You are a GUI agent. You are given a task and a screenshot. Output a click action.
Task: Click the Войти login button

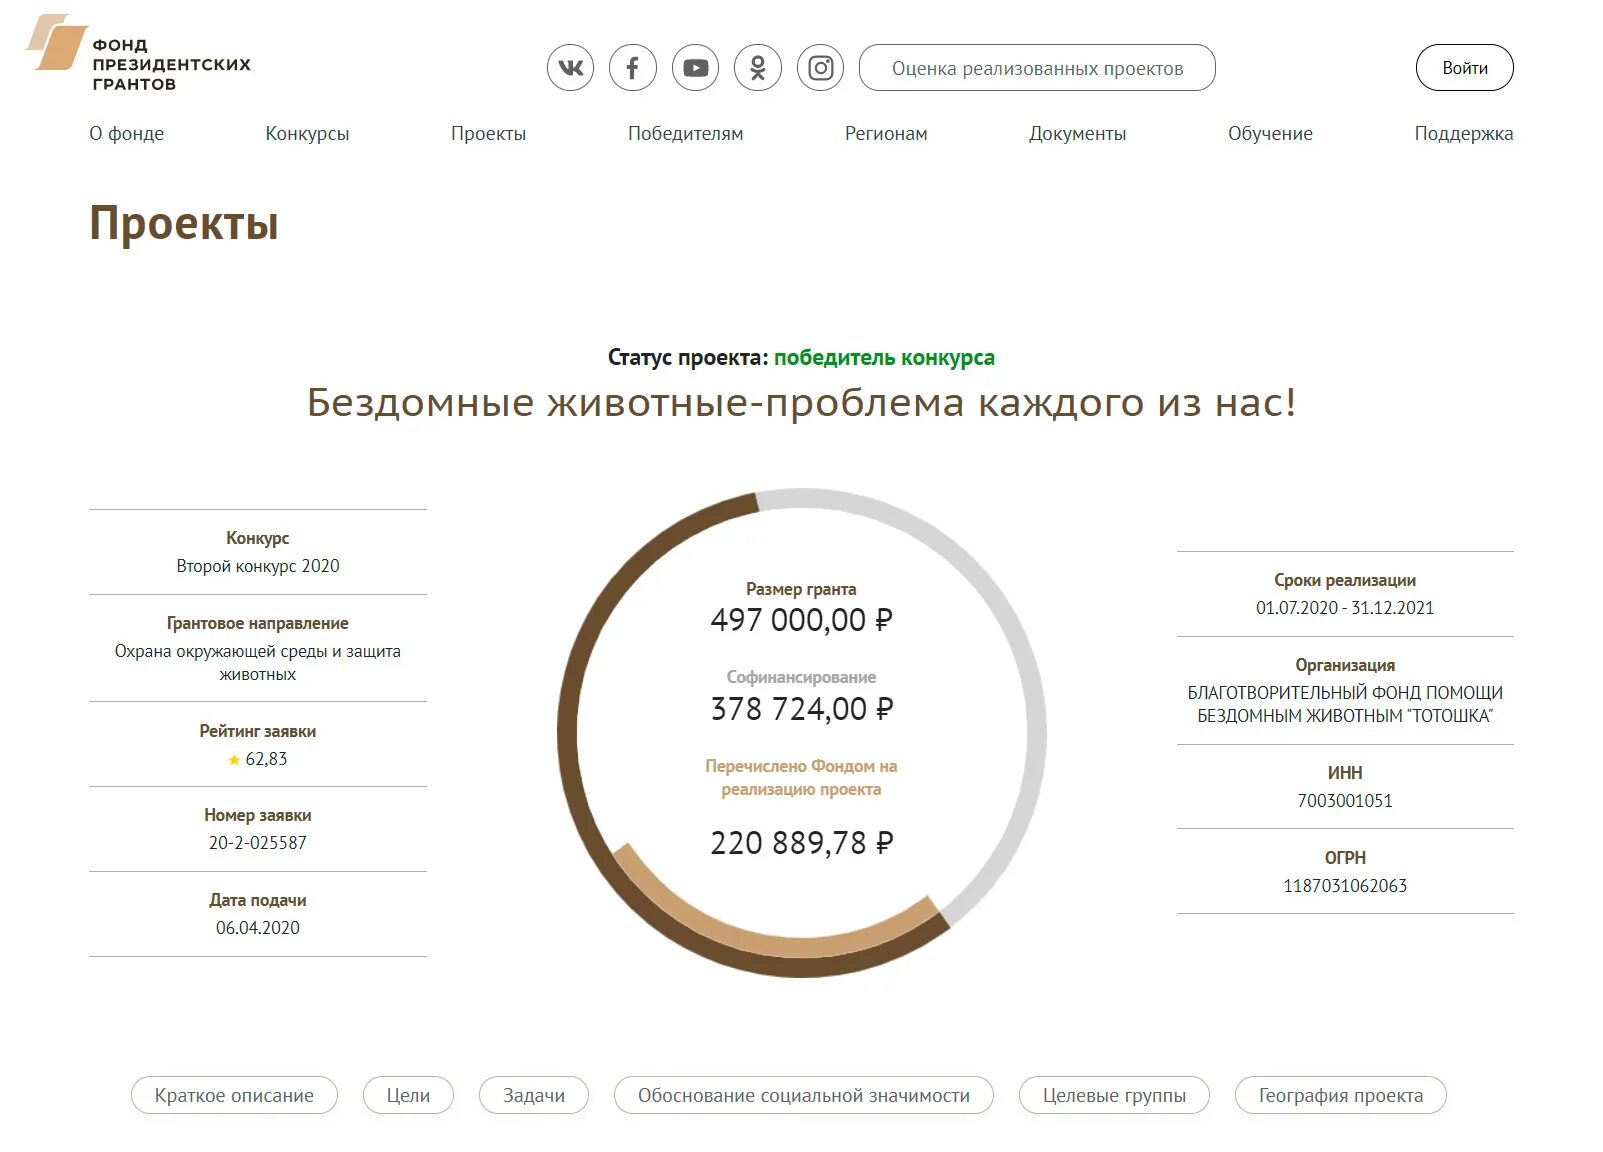tap(1464, 68)
